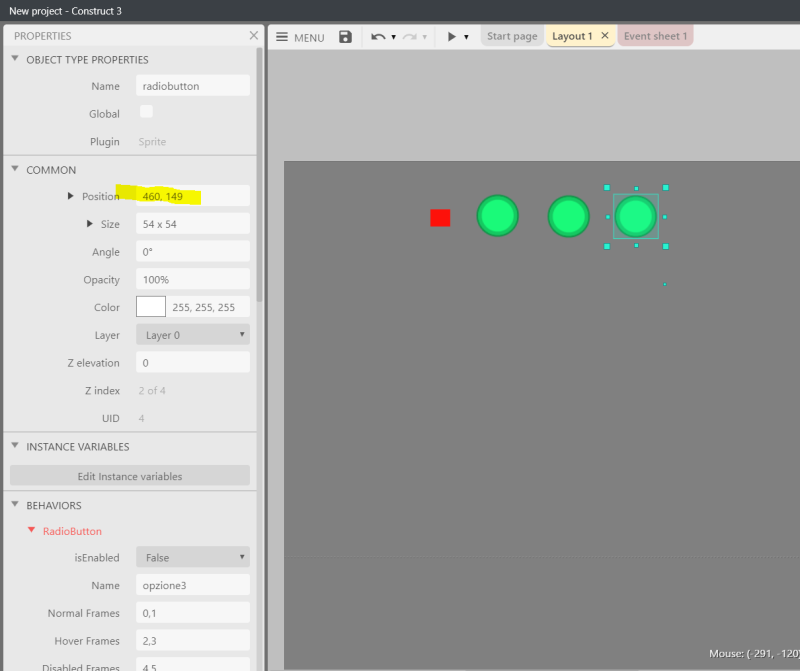Collapse the Object Type Properties section
The image size is (800, 671).
coord(15,59)
